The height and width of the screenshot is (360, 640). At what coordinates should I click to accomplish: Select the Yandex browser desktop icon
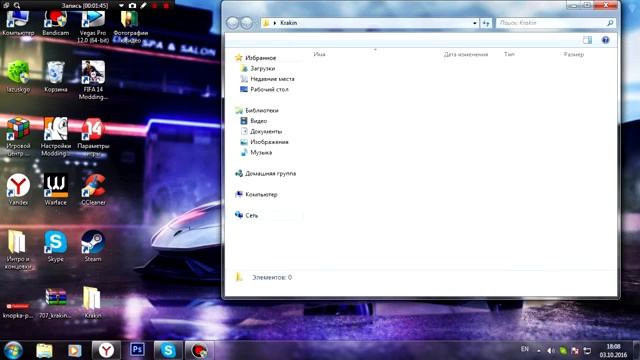pos(18,190)
